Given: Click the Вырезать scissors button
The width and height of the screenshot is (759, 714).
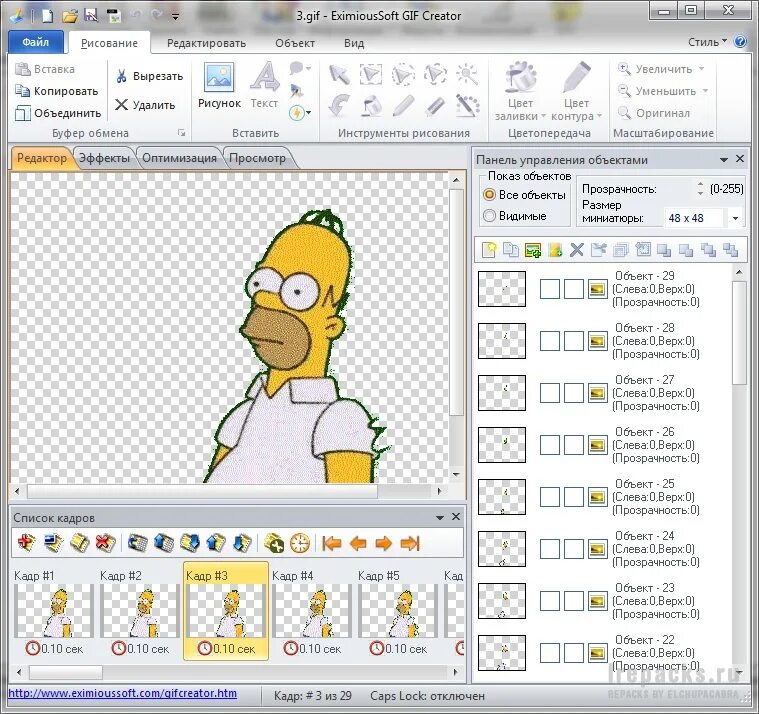Looking at the screenshot, I should pyautogui.click(x=149, y=76).
